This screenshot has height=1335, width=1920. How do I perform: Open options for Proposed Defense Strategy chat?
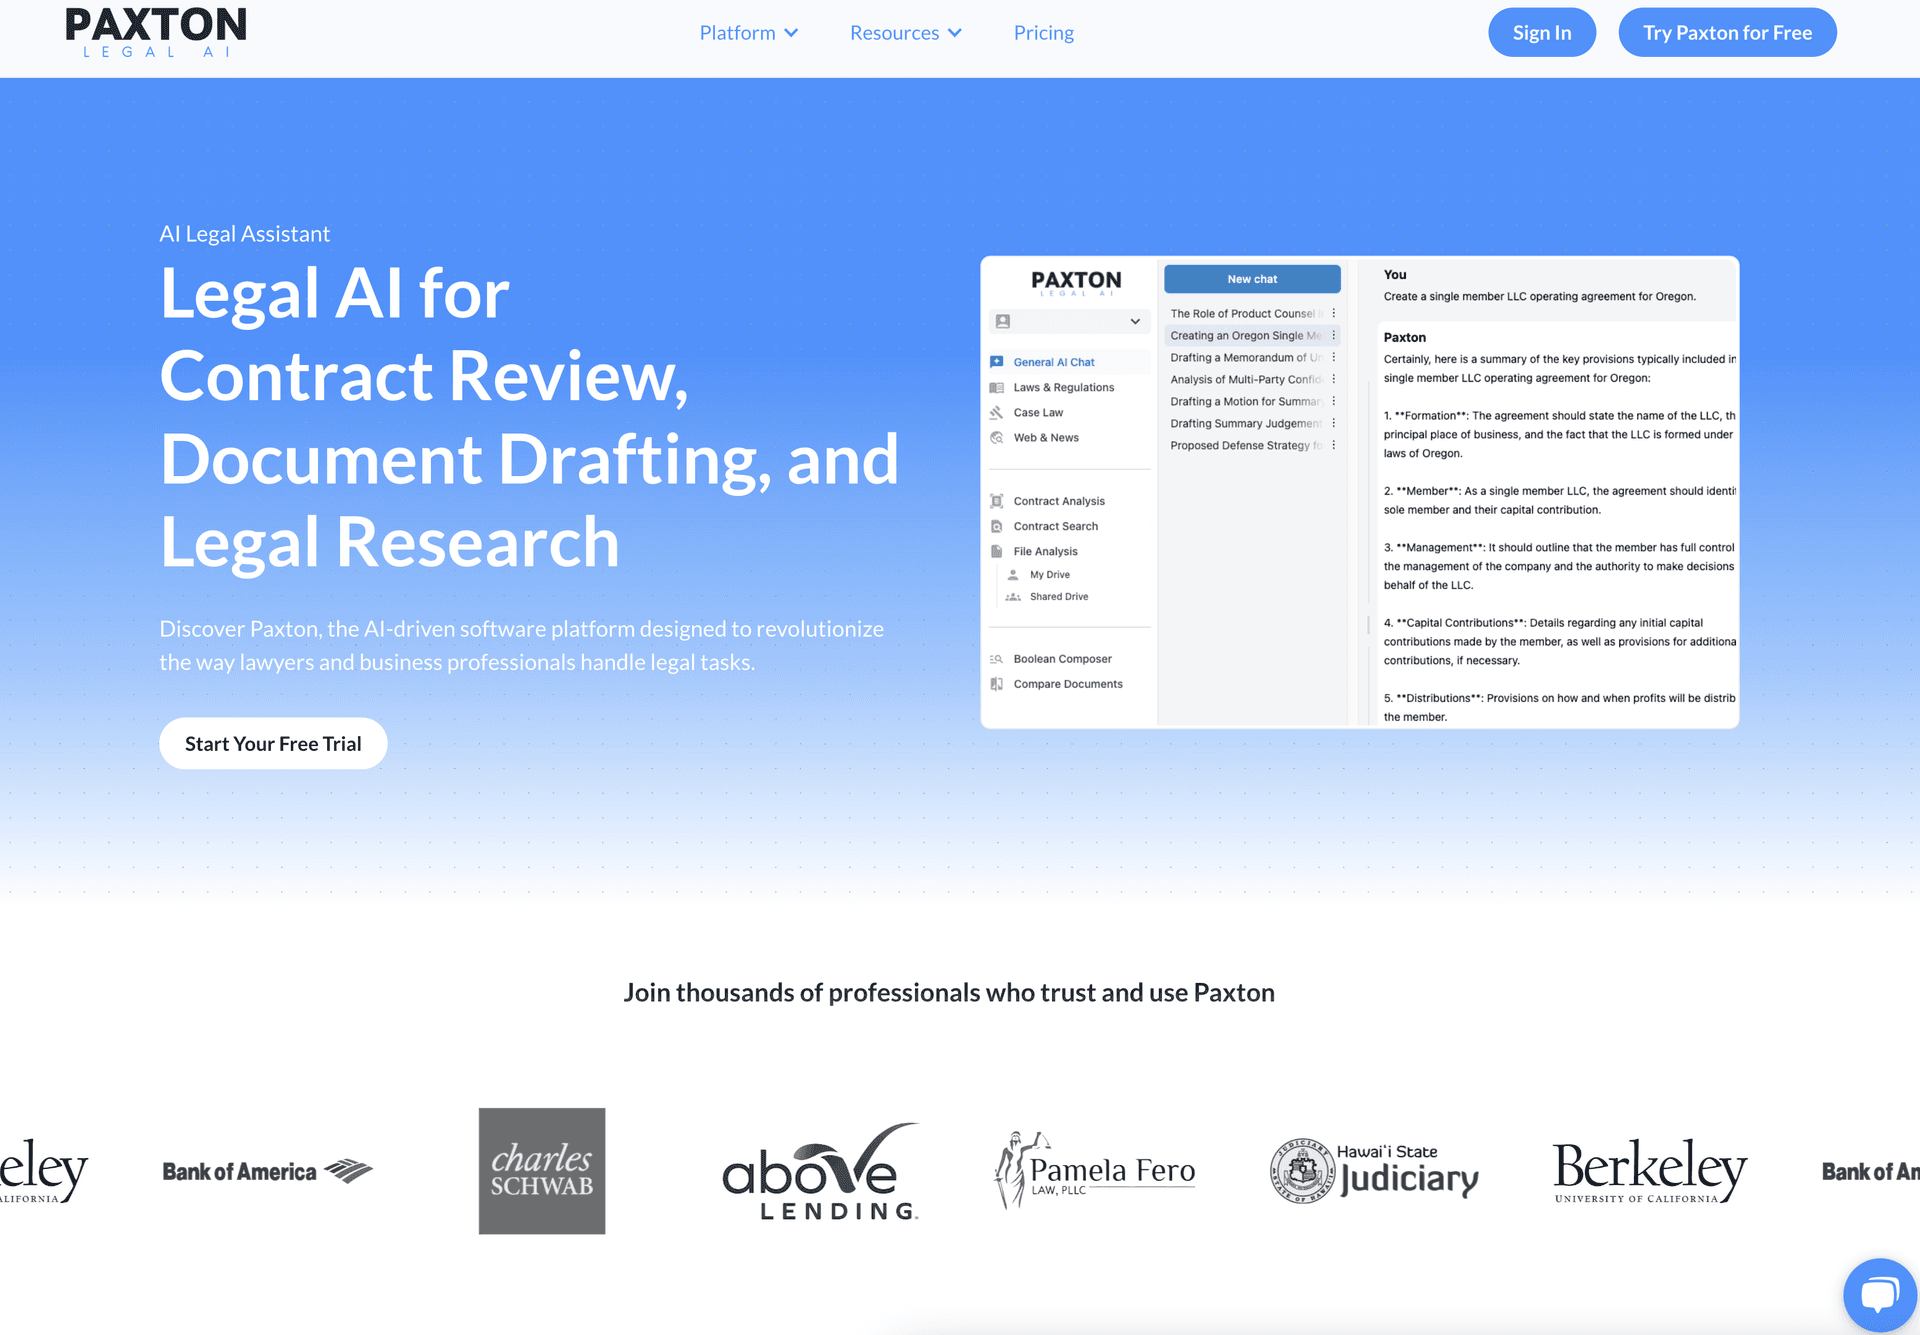[x=1334, y=445]
